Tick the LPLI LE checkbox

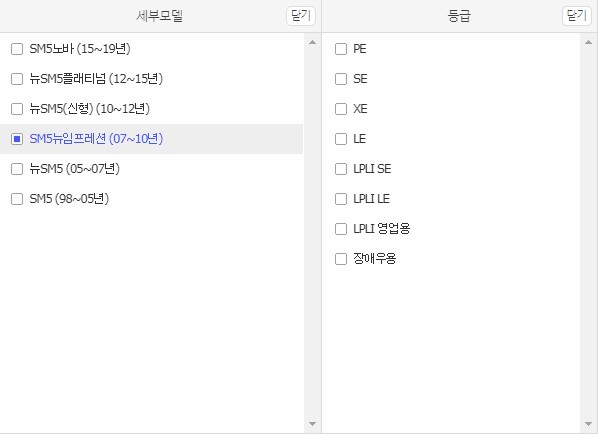341,199
